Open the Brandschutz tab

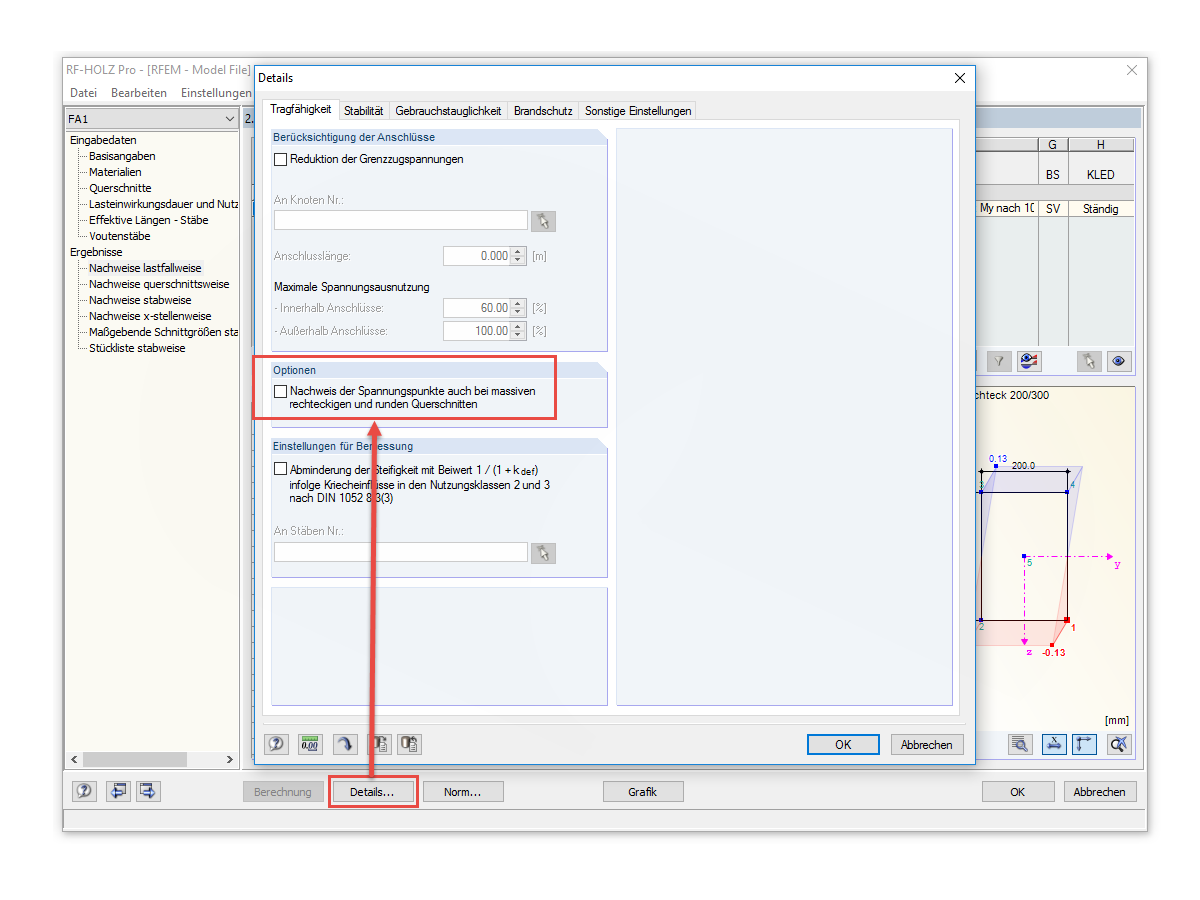click(x=543, y=111)
